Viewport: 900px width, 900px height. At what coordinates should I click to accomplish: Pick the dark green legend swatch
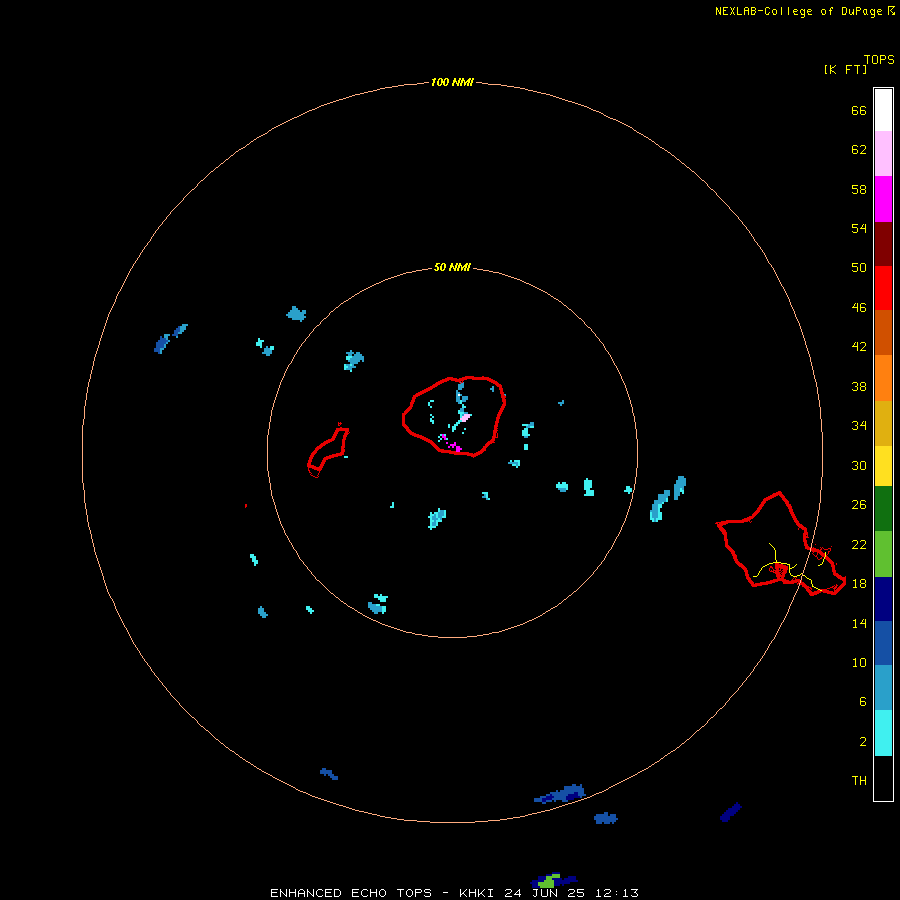(883, 508)
